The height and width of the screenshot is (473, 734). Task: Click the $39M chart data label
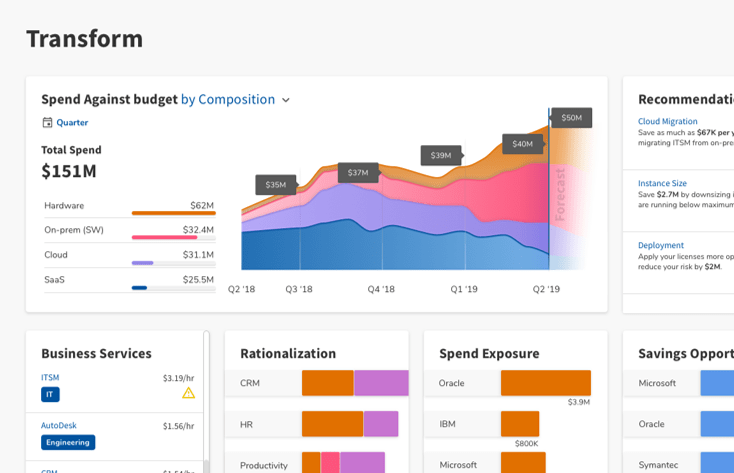point(441,155)
